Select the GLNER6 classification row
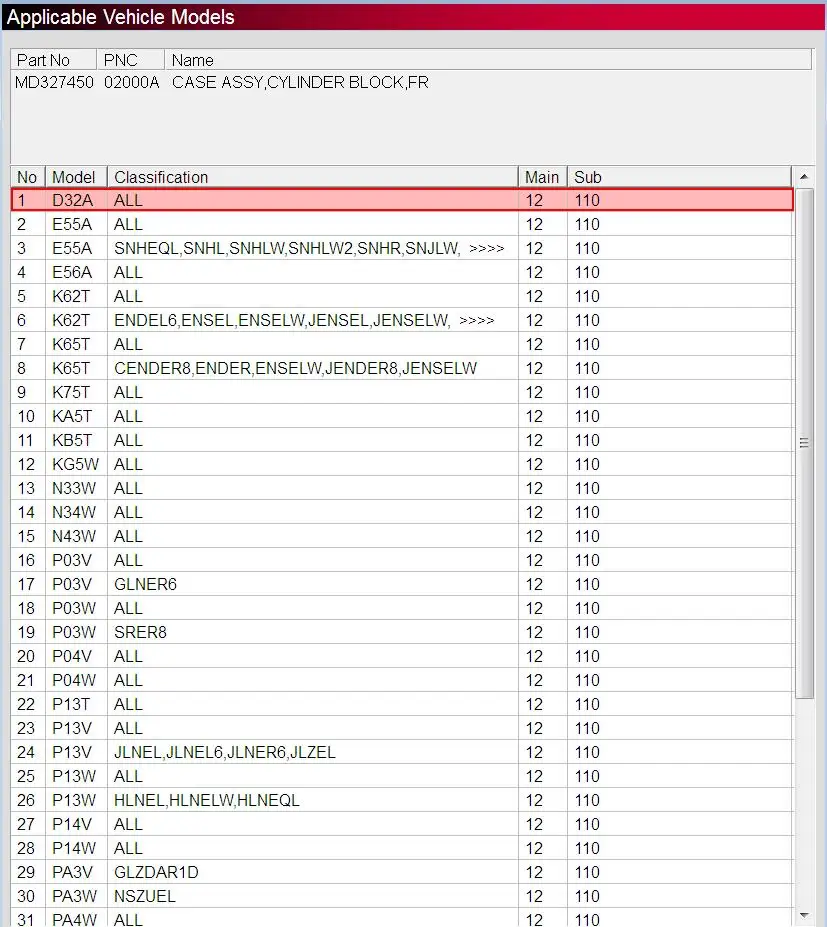The image size is (827, 927). click(402, 585)
